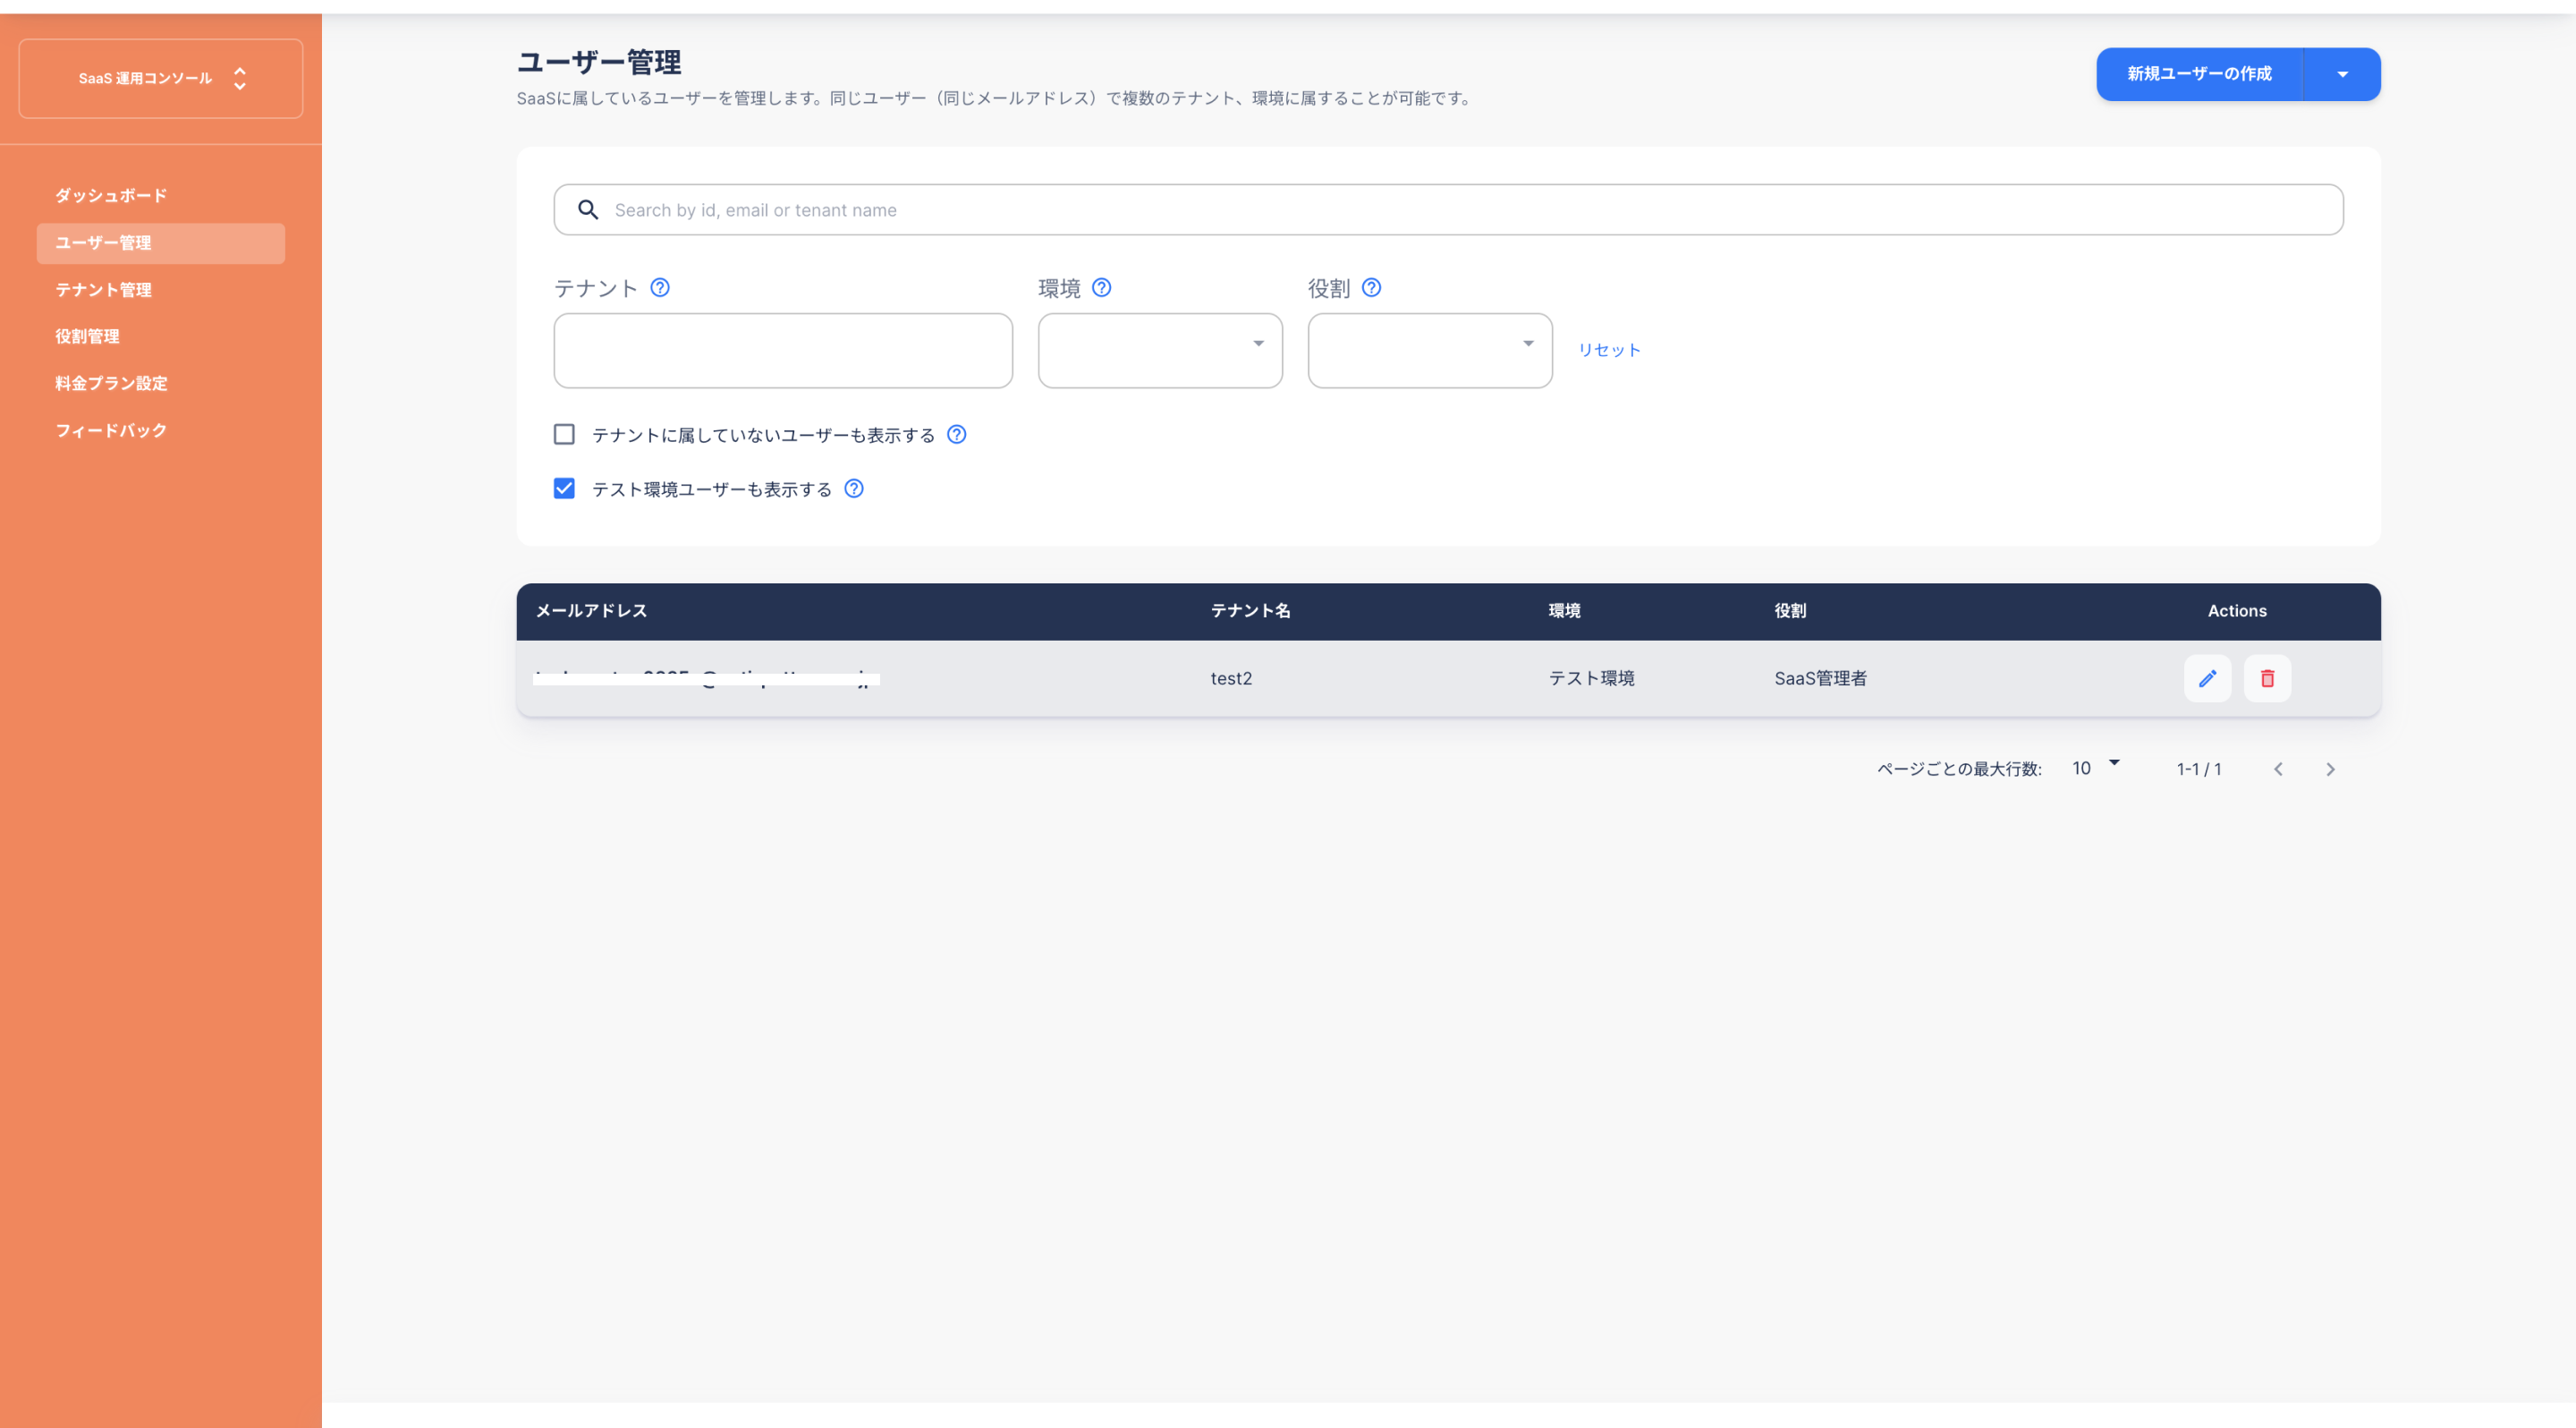
Task: Expand the 役割 filter dropdown
Action: [1430, 351]
